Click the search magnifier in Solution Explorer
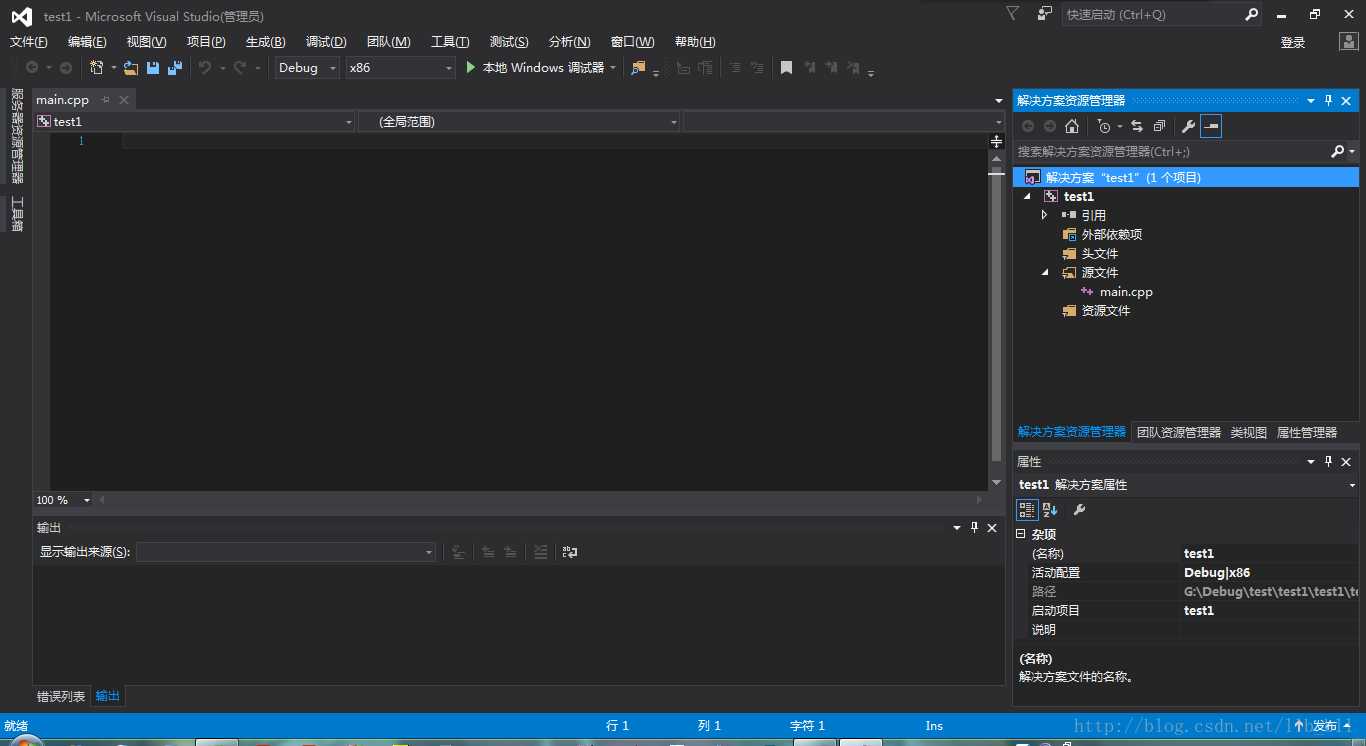1366x746 pixels. click(x=1338, y=151)
